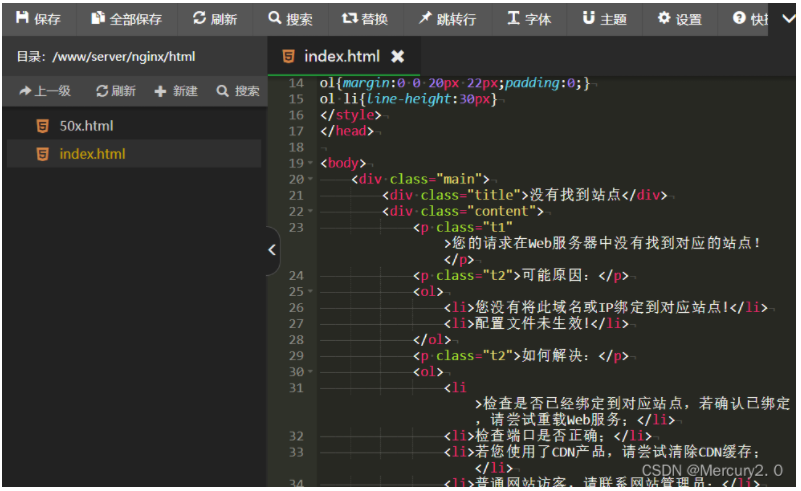Go up one level (上一级) in the file panel

click(45, 91)
